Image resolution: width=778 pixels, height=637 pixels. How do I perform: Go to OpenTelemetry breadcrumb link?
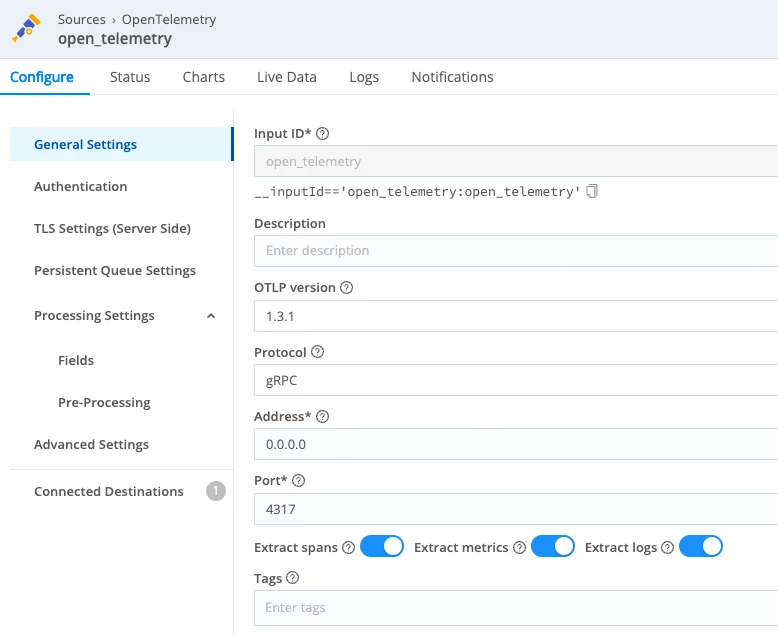(169, 19)
